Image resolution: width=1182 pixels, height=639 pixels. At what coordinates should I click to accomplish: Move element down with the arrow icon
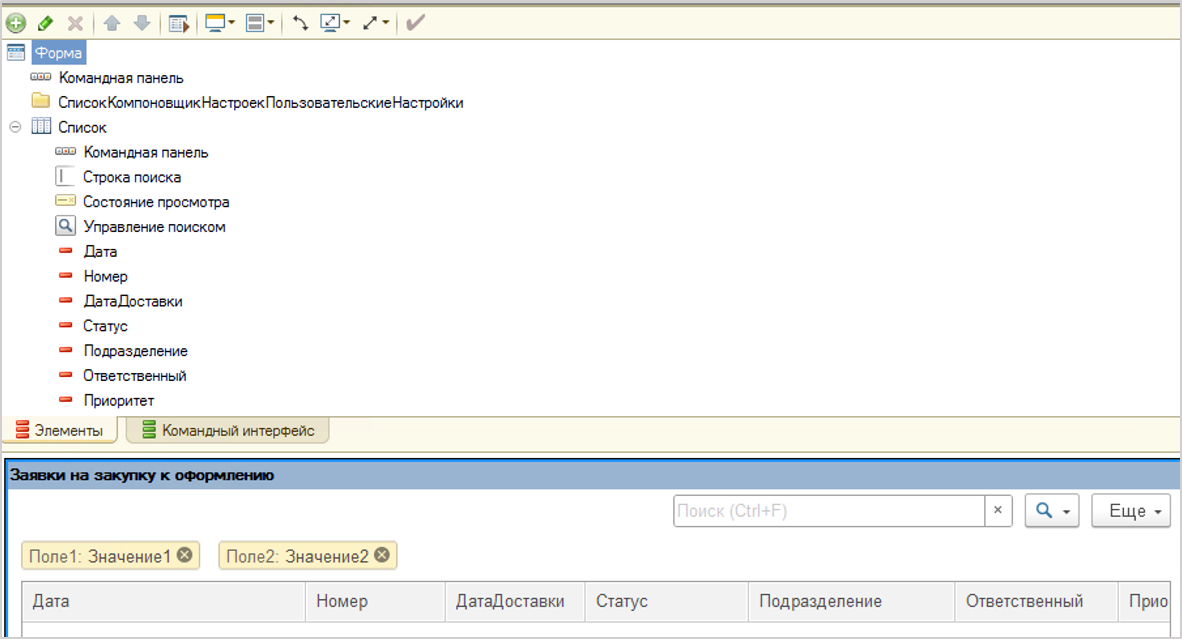[141, 22]
